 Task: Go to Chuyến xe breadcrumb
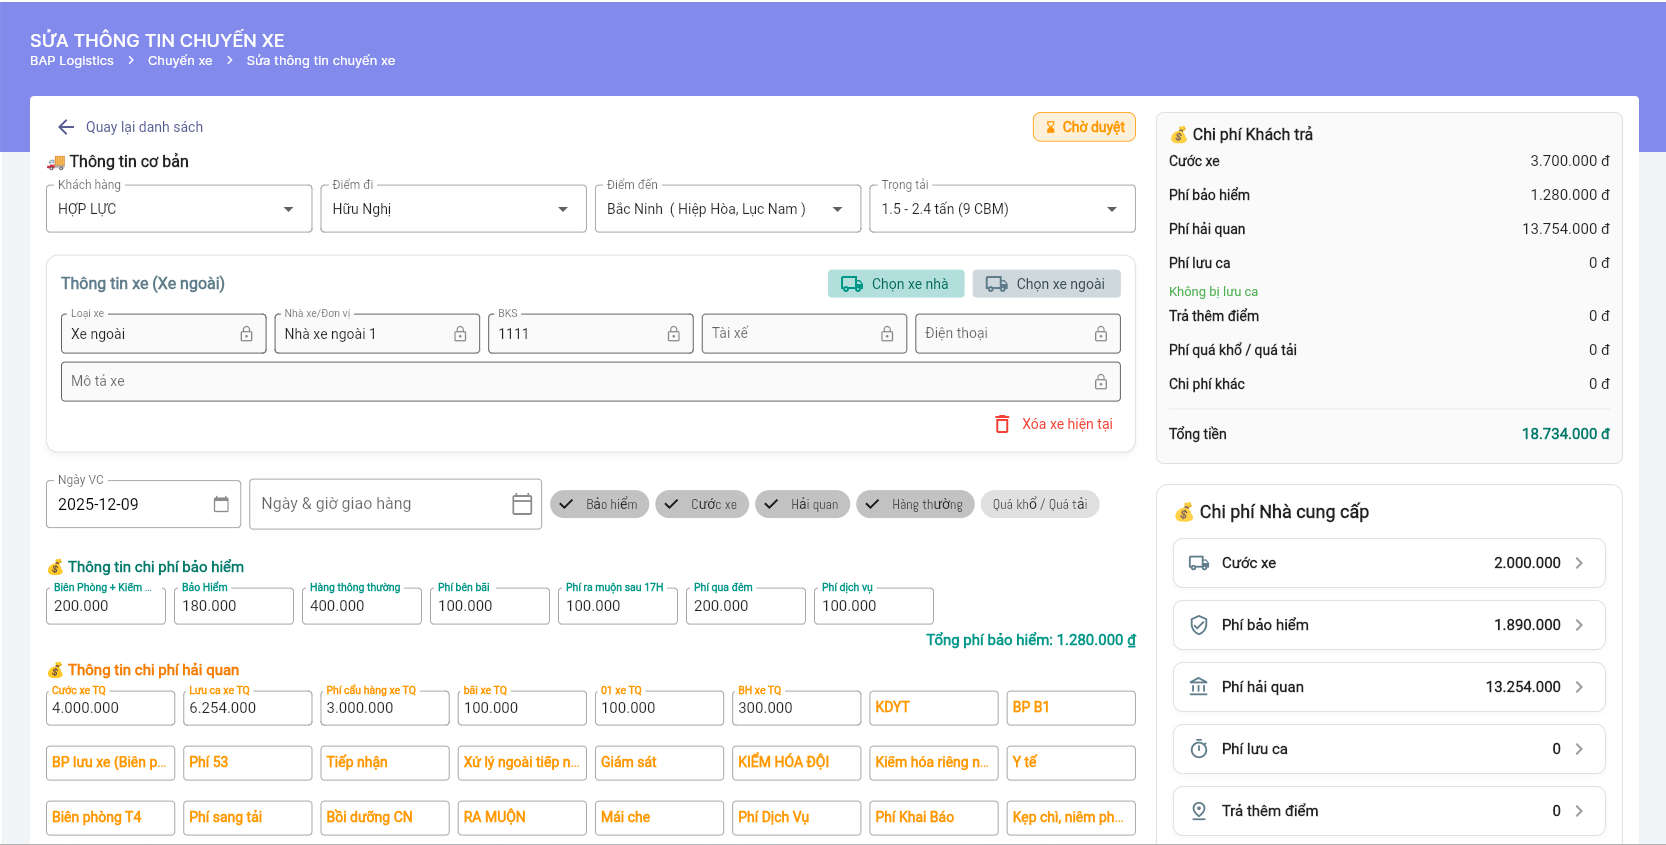(180, 61)
